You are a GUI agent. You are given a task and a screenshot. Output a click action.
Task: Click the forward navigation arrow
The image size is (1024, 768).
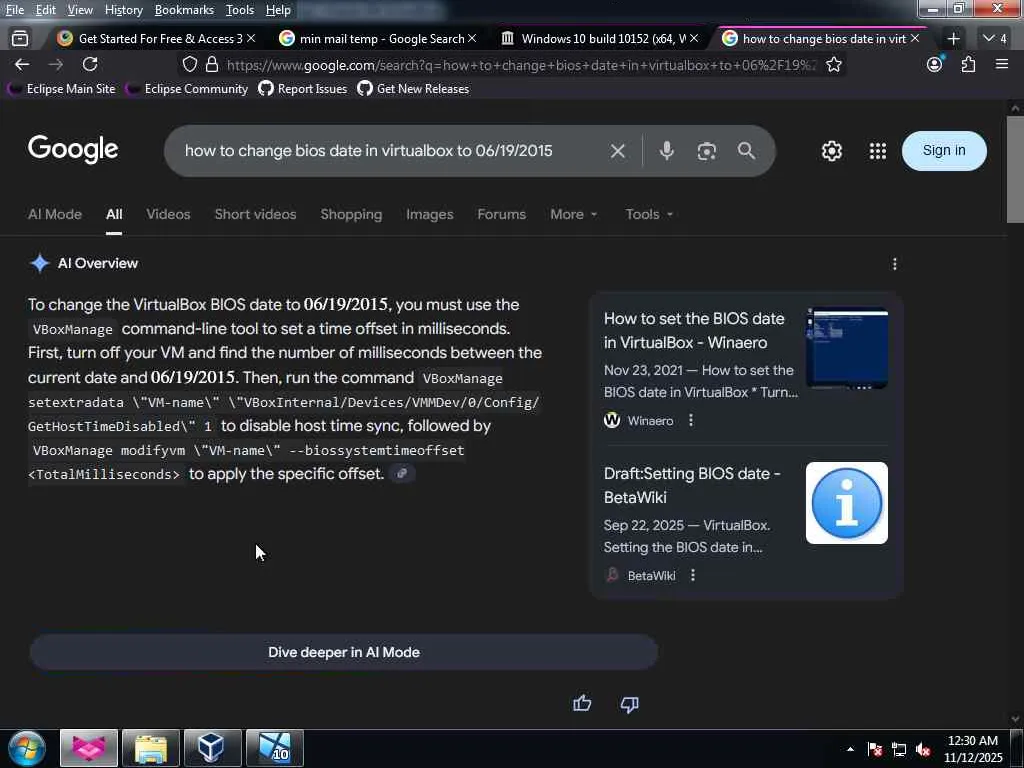pyautogui.click(x=56, y=64)
